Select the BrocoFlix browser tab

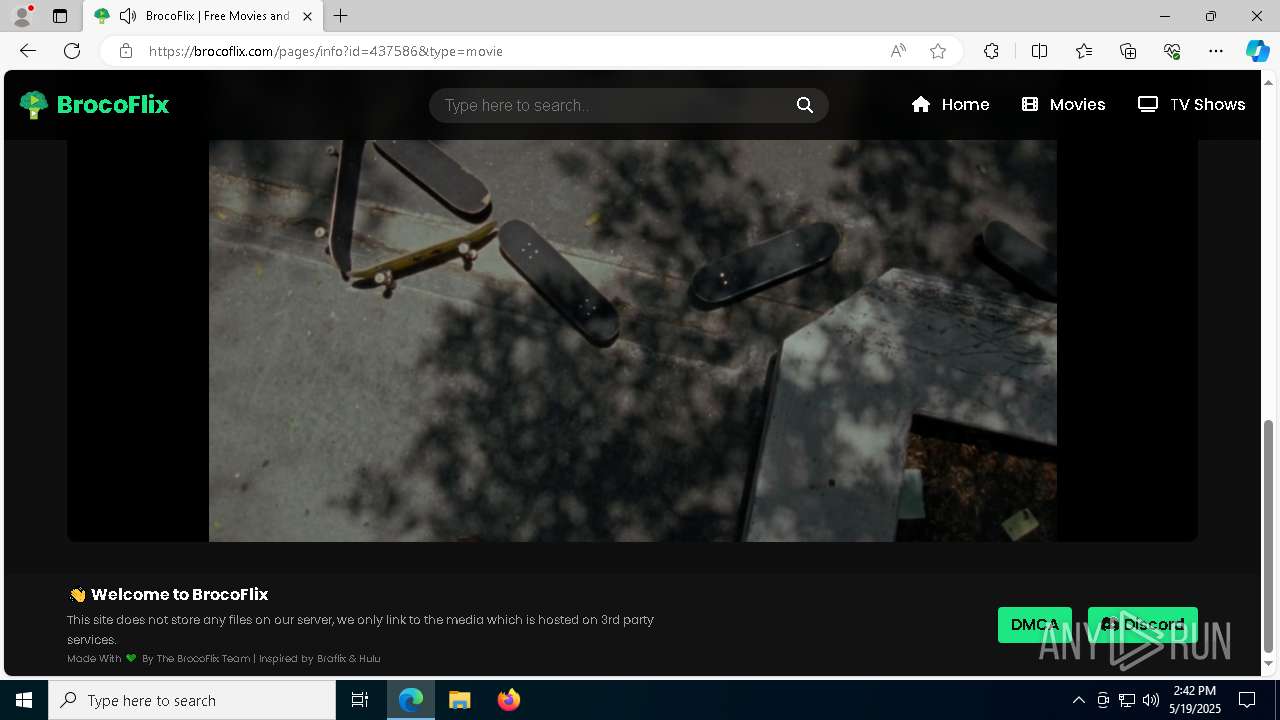click(203, 16)
